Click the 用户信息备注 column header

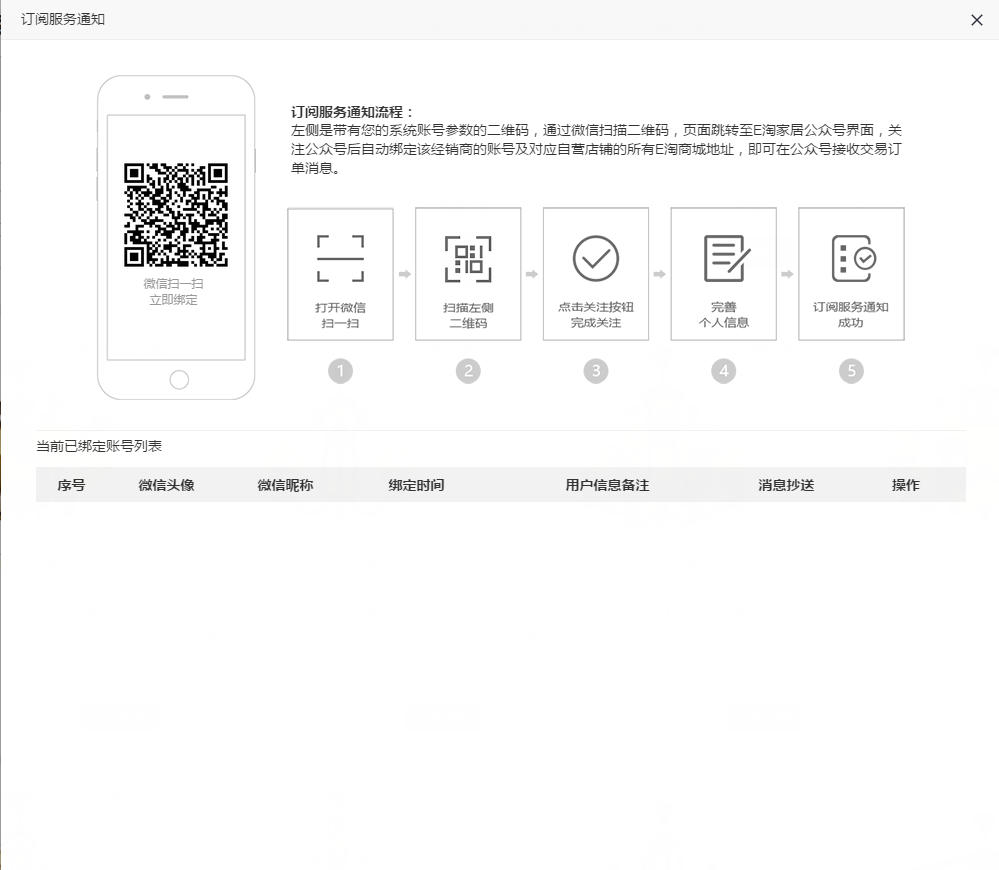[x=607, y=485]
